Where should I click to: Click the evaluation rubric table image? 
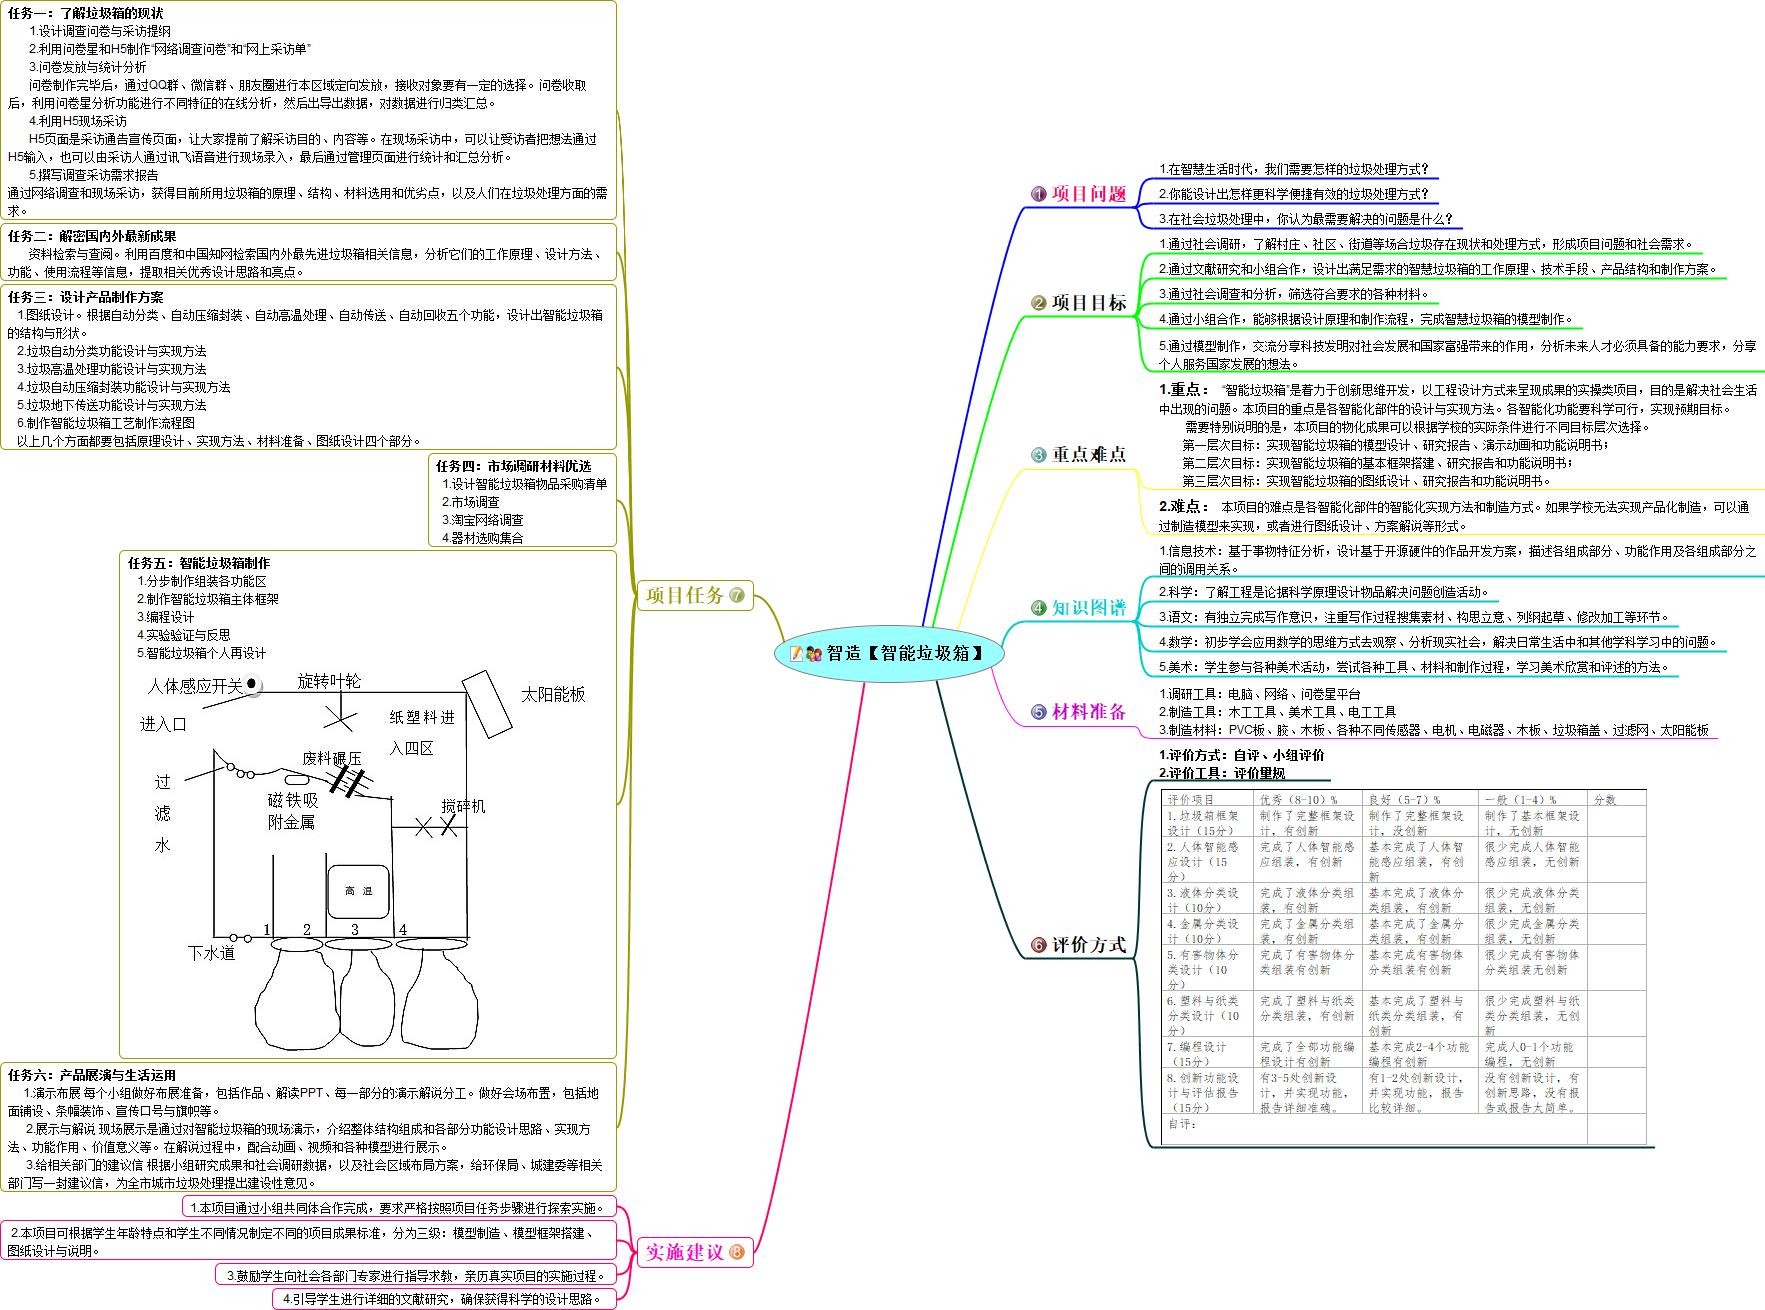tap(1405, 965)
